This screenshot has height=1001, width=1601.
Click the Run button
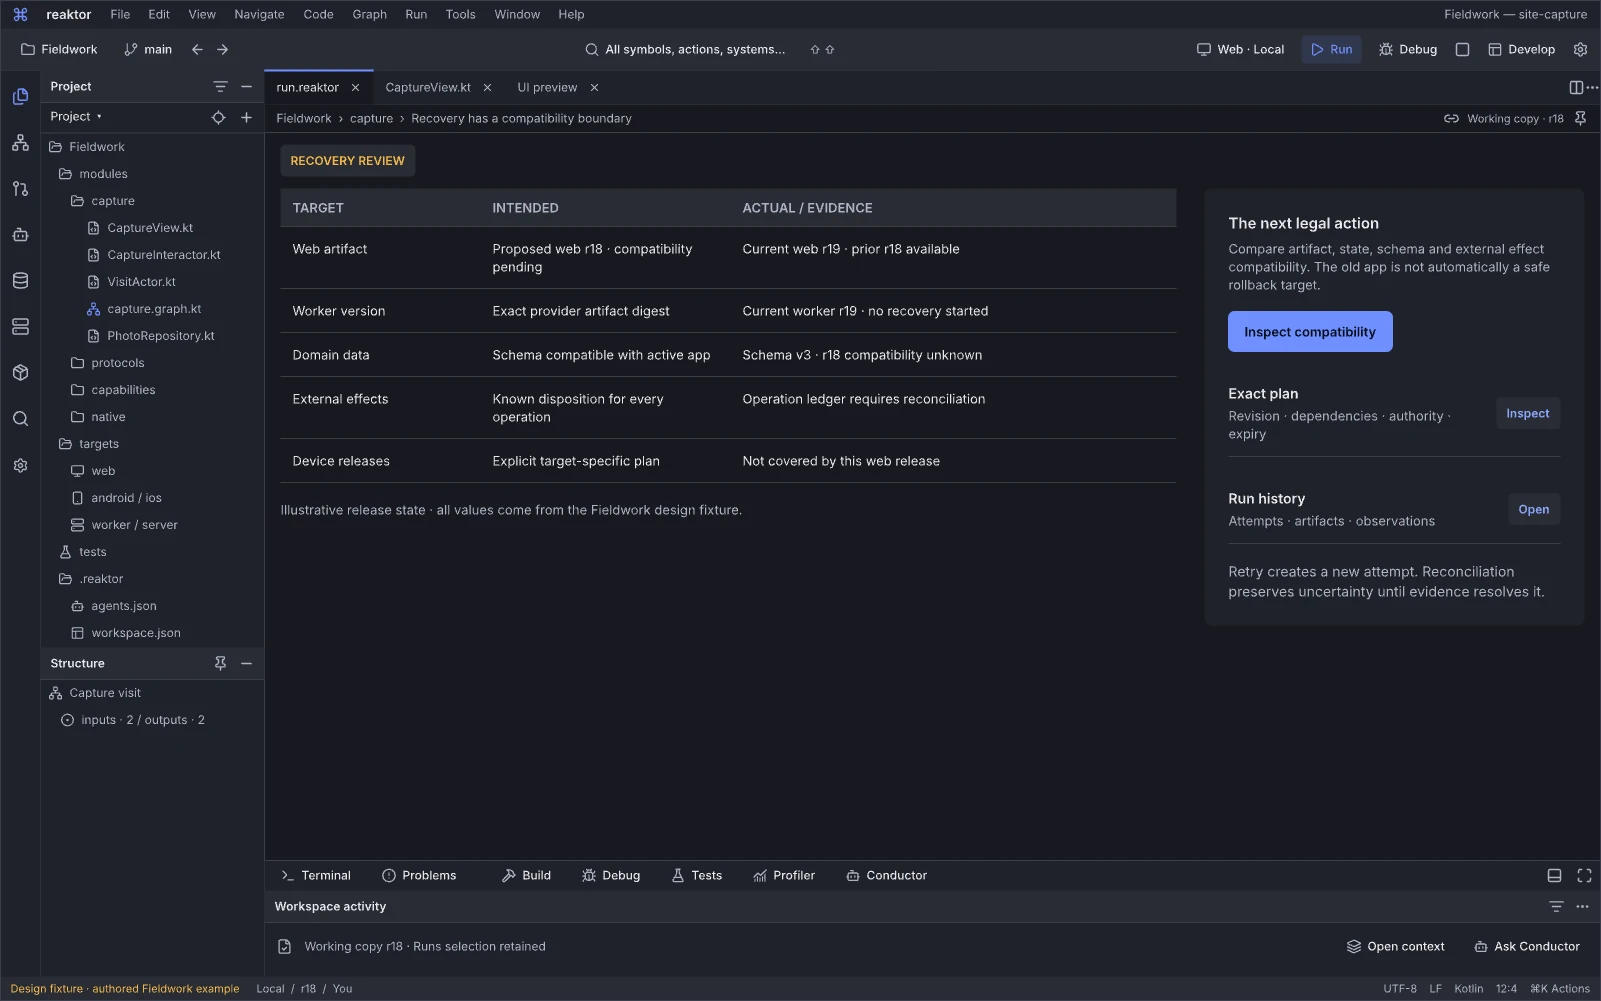1331,49
